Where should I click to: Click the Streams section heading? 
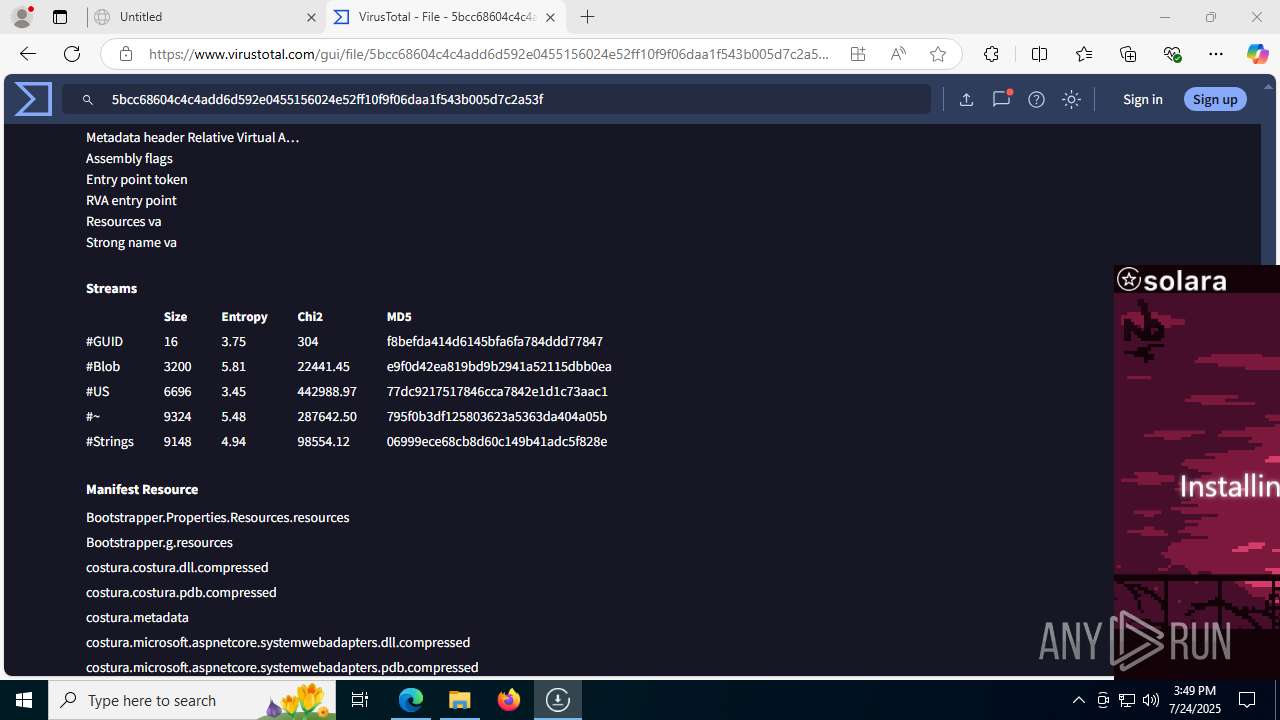click(x=111, y=288)
